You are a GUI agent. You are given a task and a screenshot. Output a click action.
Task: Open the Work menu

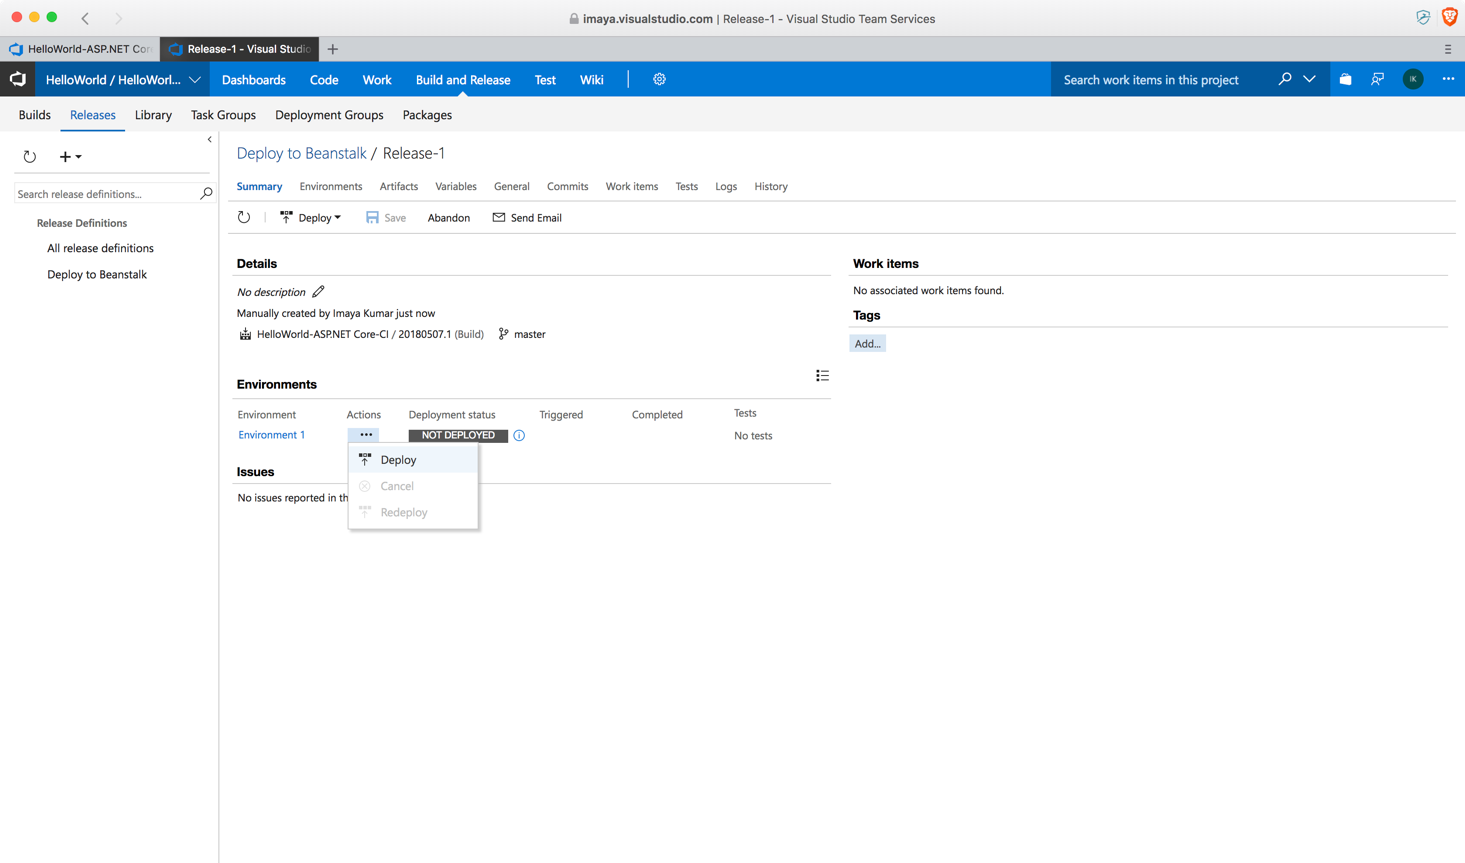377,79
